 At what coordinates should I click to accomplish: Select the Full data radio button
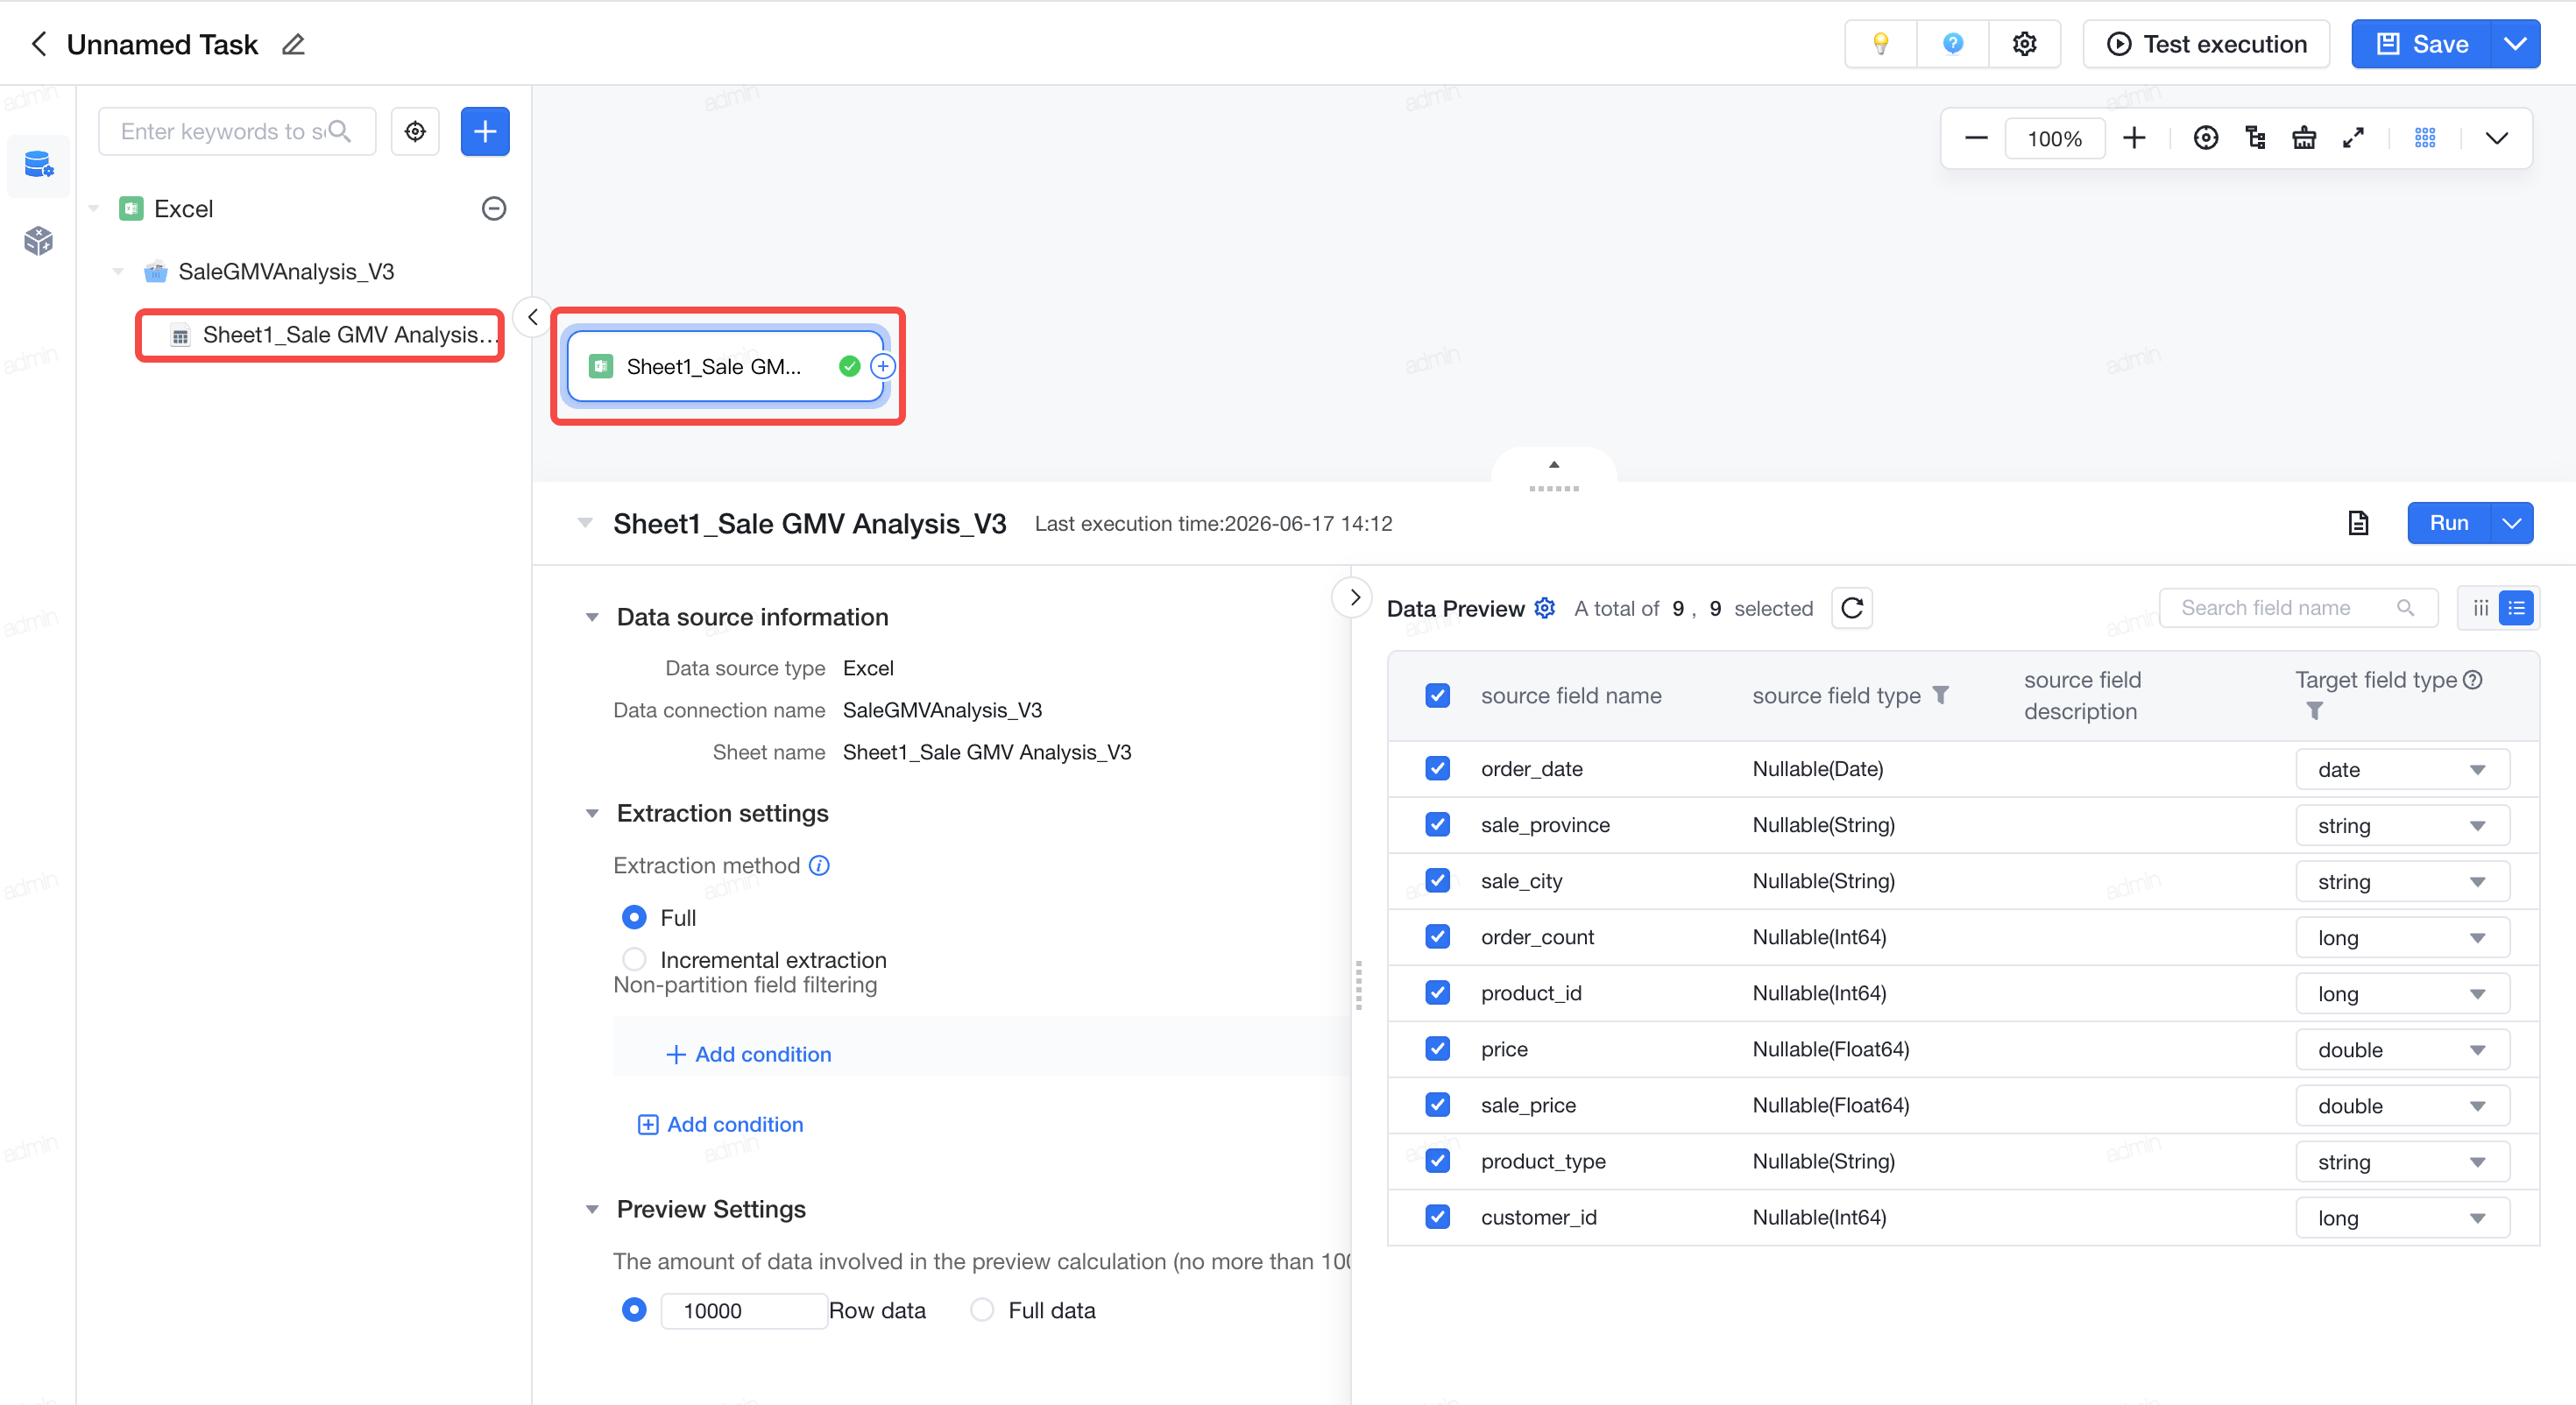[x=982, y=1309]
